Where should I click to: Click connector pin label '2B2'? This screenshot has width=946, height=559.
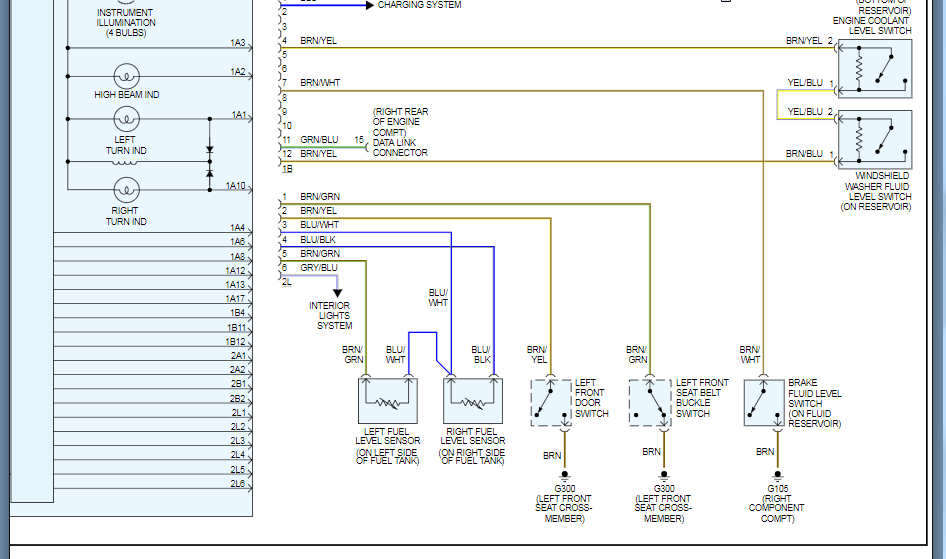tap(238, 399)
